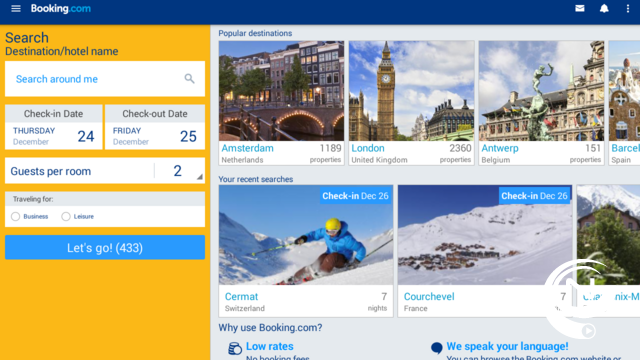Open the Check-out Date picker
This screenshot has width=640, height=360.
[155, 127]
